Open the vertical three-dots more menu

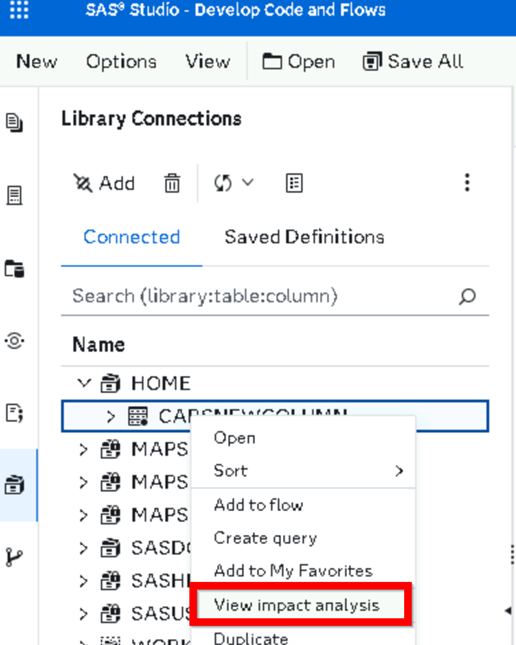tap(467, 182)
